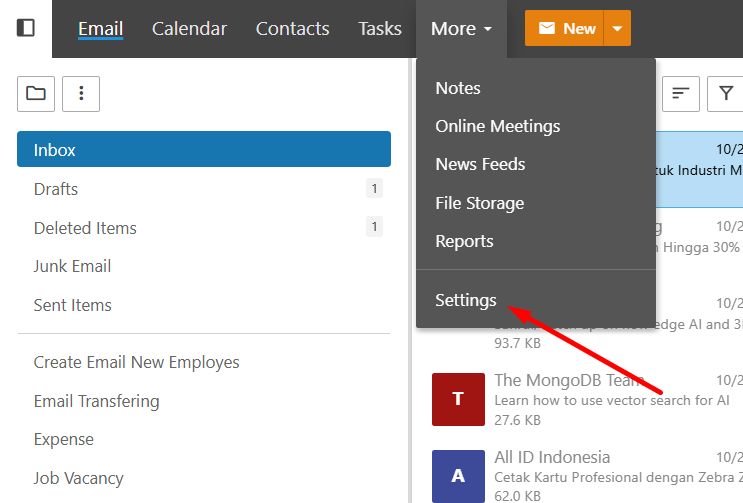The width and height of the screenshot is (743, 503).
Task: Open The MongoDB Team sender avatar
Action: pos(458,398)
